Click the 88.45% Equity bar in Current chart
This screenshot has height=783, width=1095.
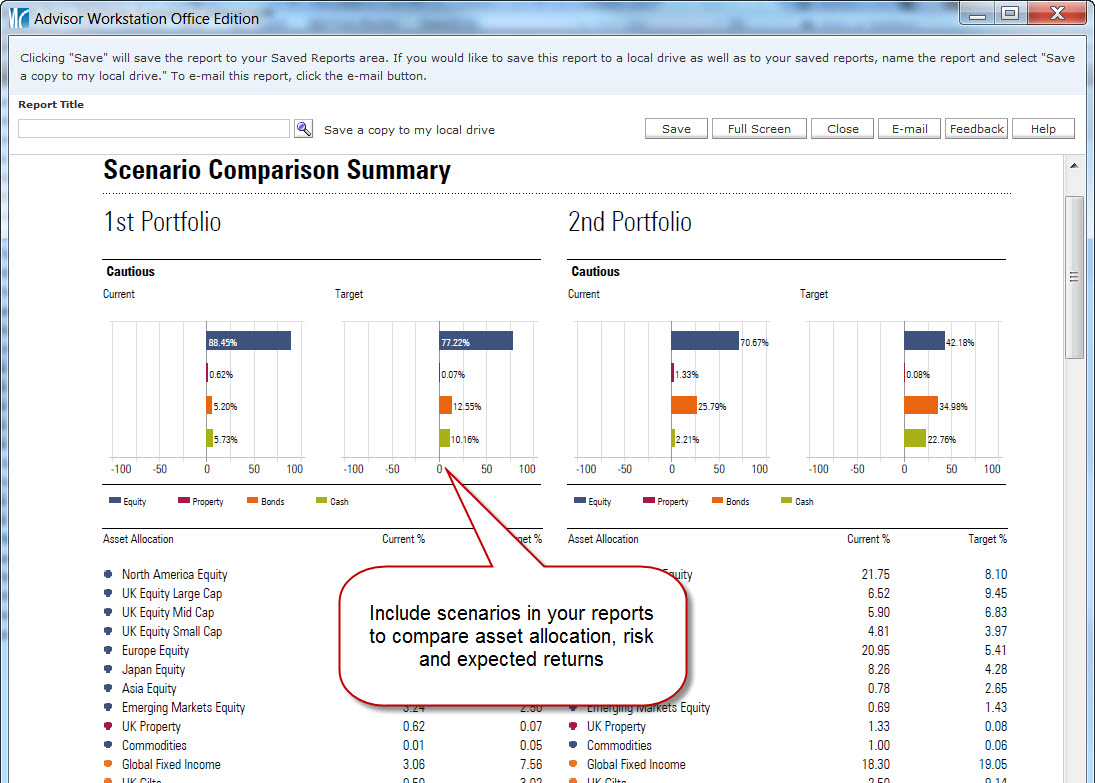(248, 341)
